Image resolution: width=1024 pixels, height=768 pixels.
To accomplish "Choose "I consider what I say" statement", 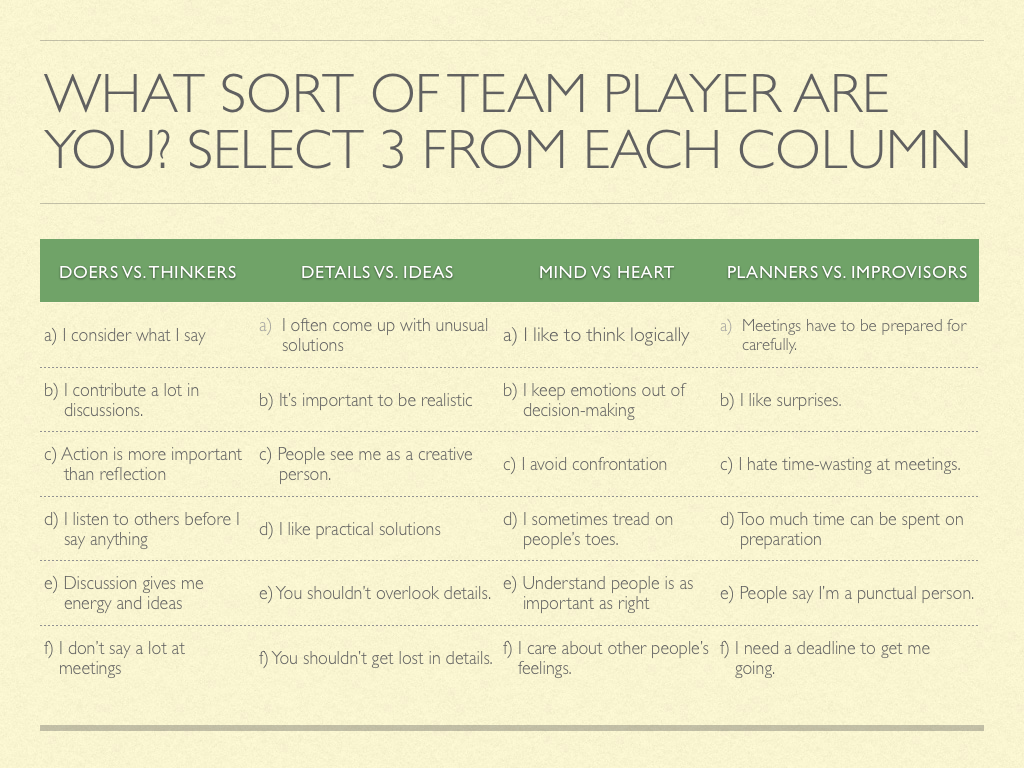I will 125,336.
